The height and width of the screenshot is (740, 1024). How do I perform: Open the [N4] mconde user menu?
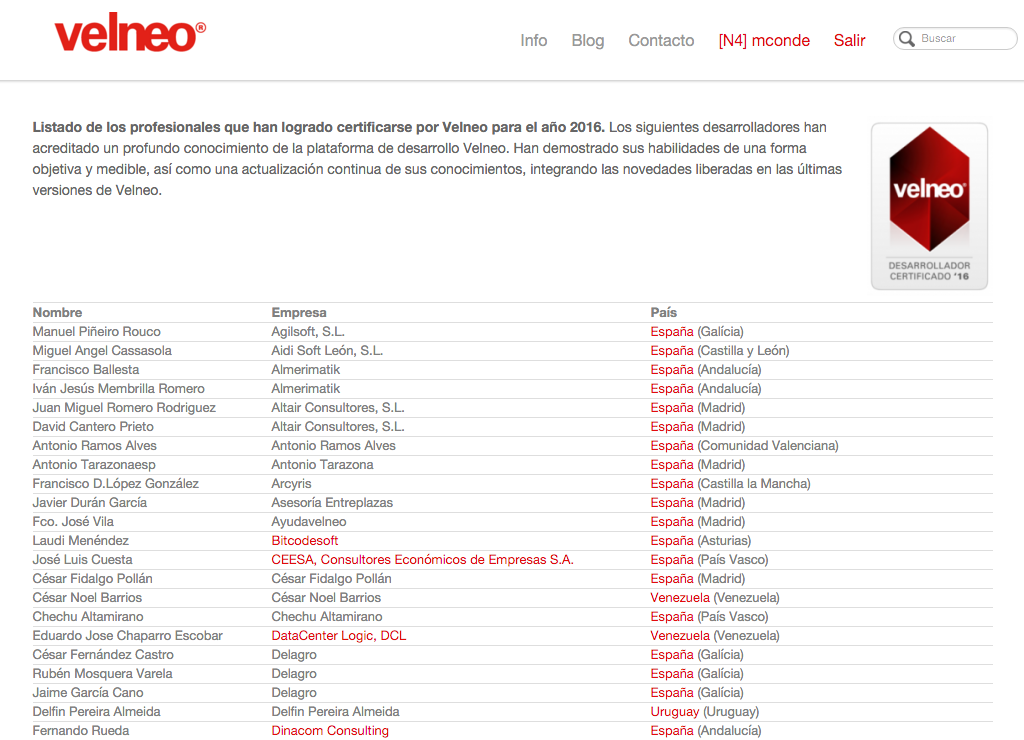click(x=764, y=40)
